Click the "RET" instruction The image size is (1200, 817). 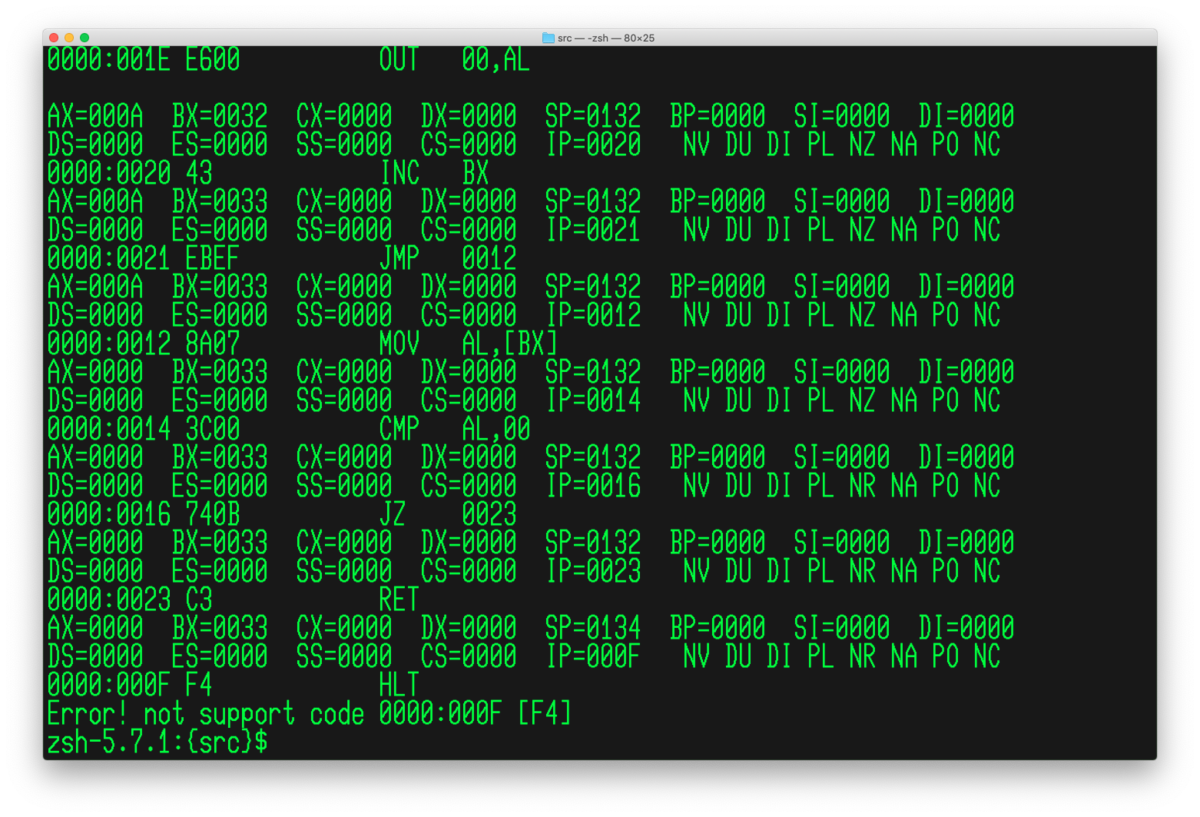pos(399,600)
